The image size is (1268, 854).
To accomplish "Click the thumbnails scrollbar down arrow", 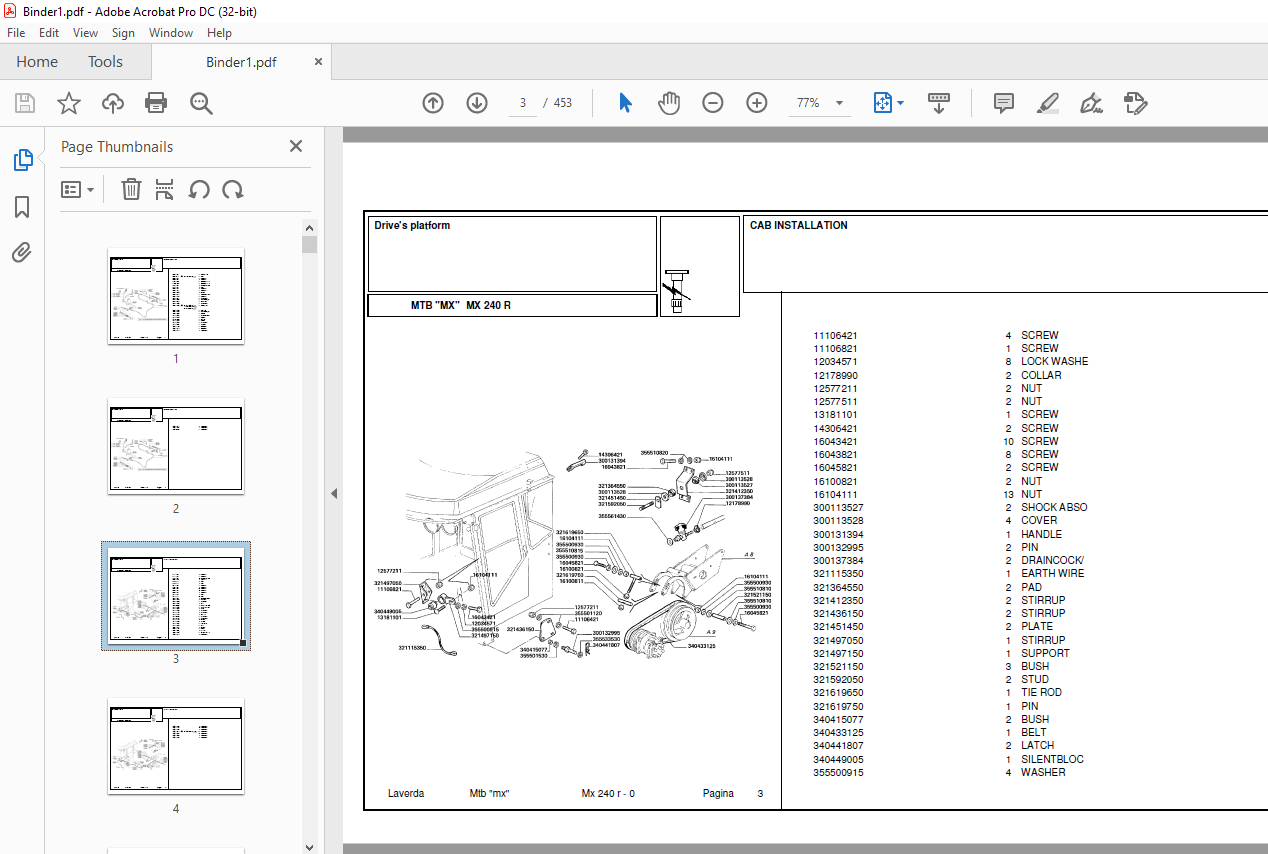I will click(x=310, y=846).
